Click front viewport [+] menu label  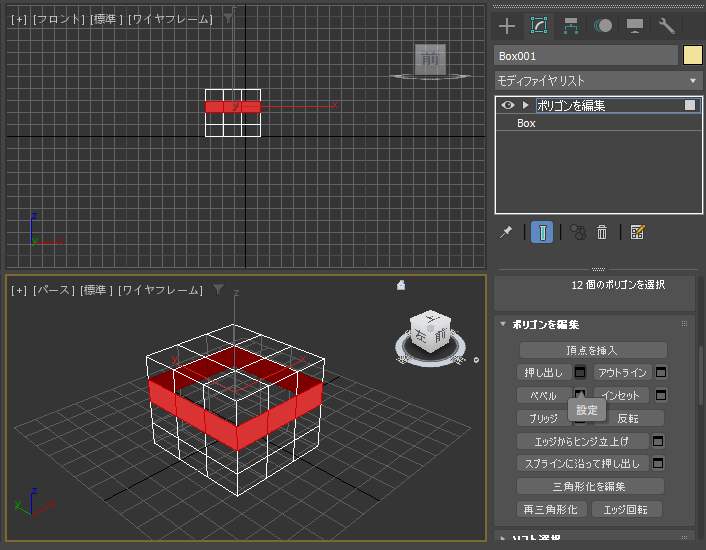[x=19, y=19]
